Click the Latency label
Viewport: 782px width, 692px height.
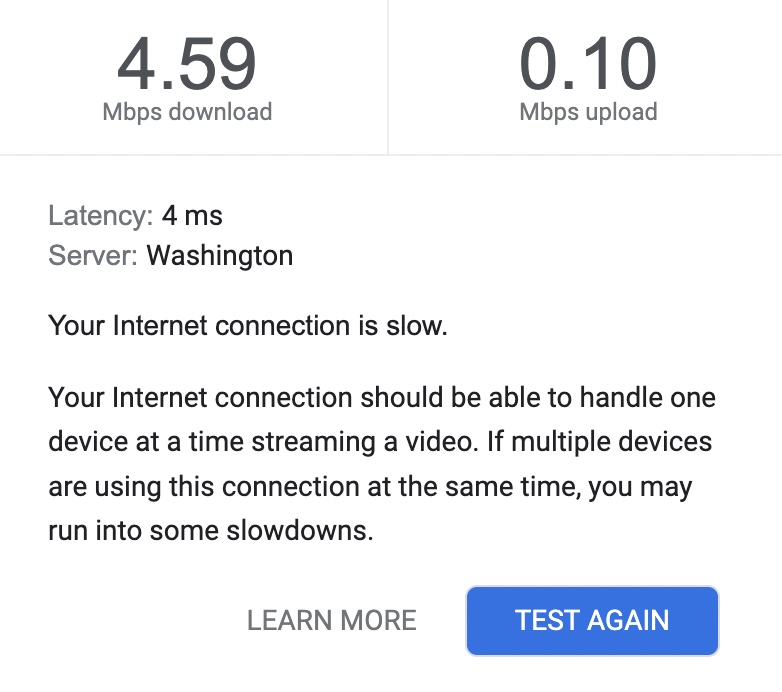tap(100, 215)
